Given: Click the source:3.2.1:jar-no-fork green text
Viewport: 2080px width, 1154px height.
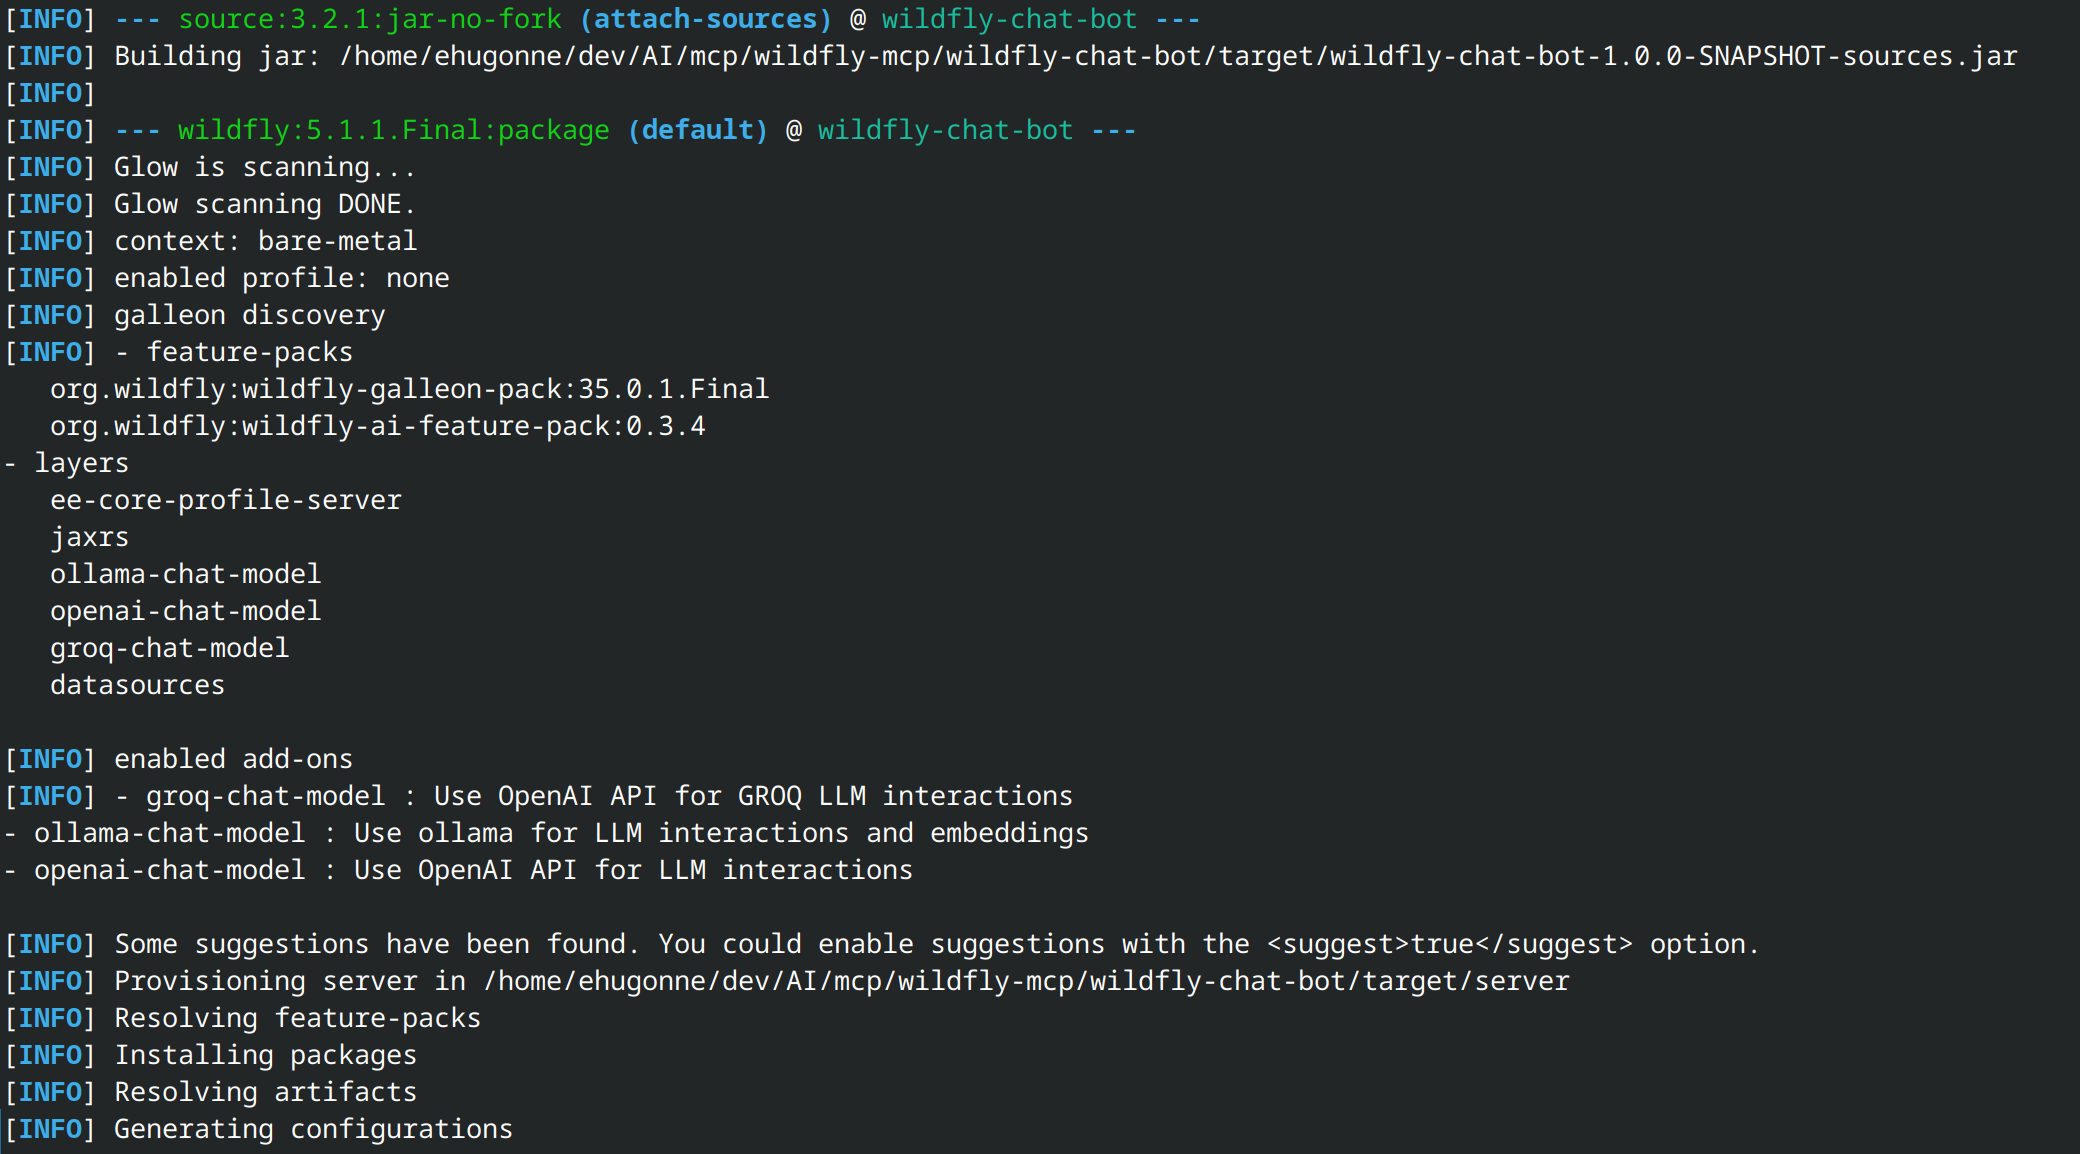Looking at the screenshot, I should [x=370, y=20].
